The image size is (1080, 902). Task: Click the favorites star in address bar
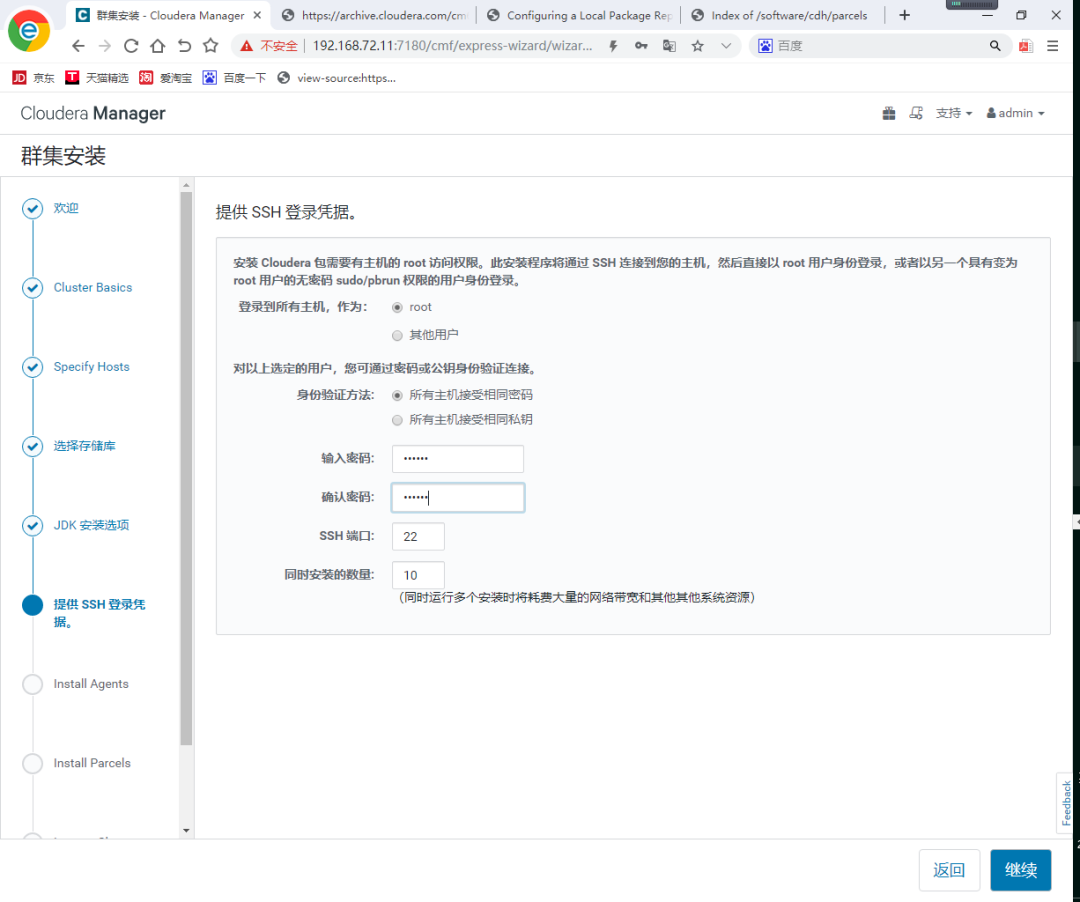698,46
